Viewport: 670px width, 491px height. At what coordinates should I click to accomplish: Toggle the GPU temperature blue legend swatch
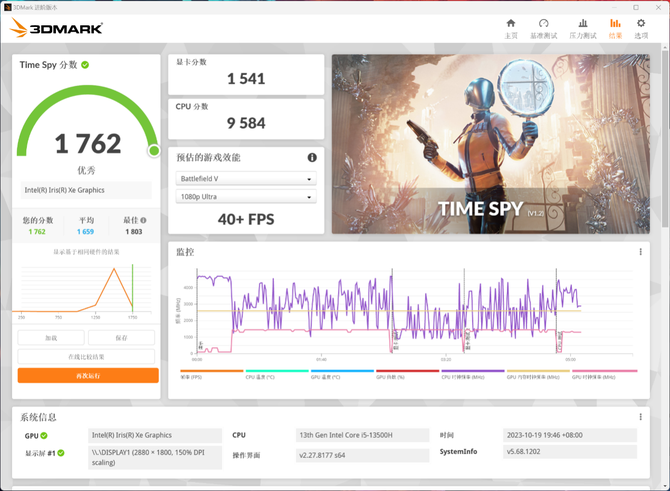pos(342,371)
